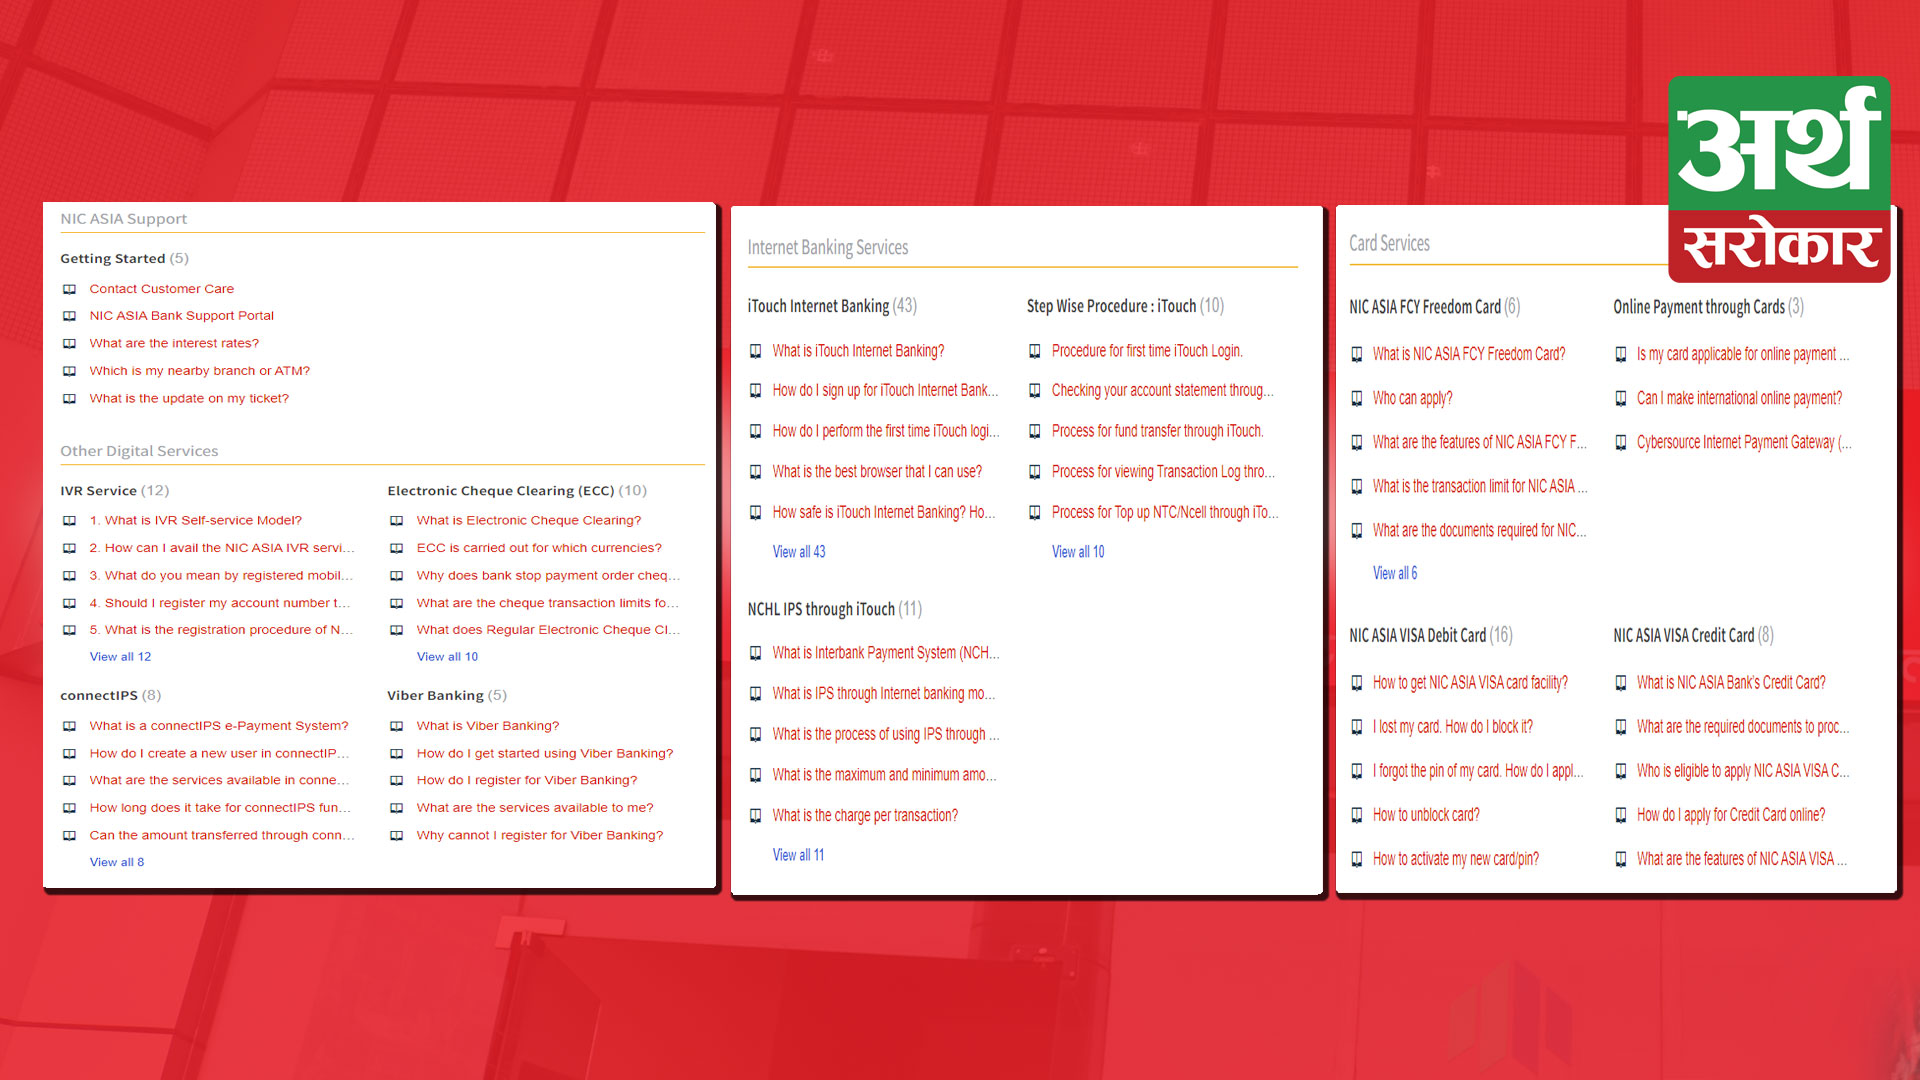Click the Artha Sarokar logo

1779,179
